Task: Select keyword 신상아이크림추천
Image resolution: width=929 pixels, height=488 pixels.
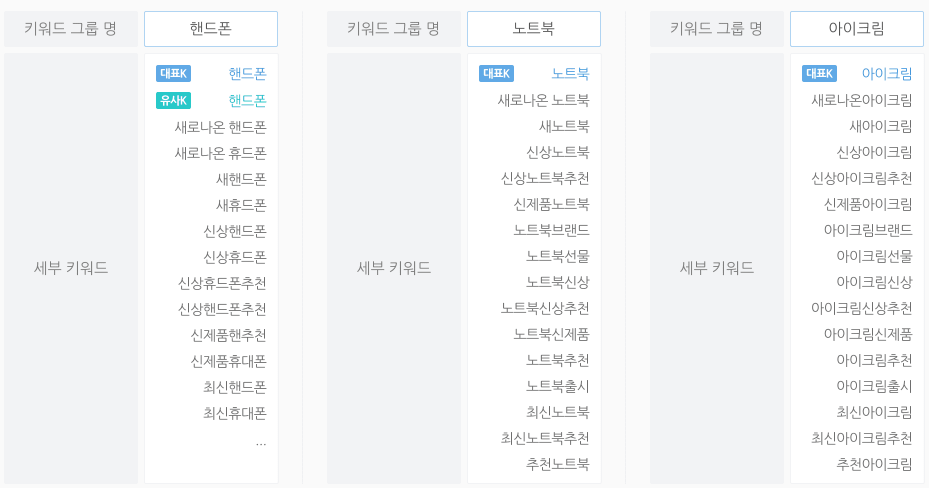Action: 861,178
